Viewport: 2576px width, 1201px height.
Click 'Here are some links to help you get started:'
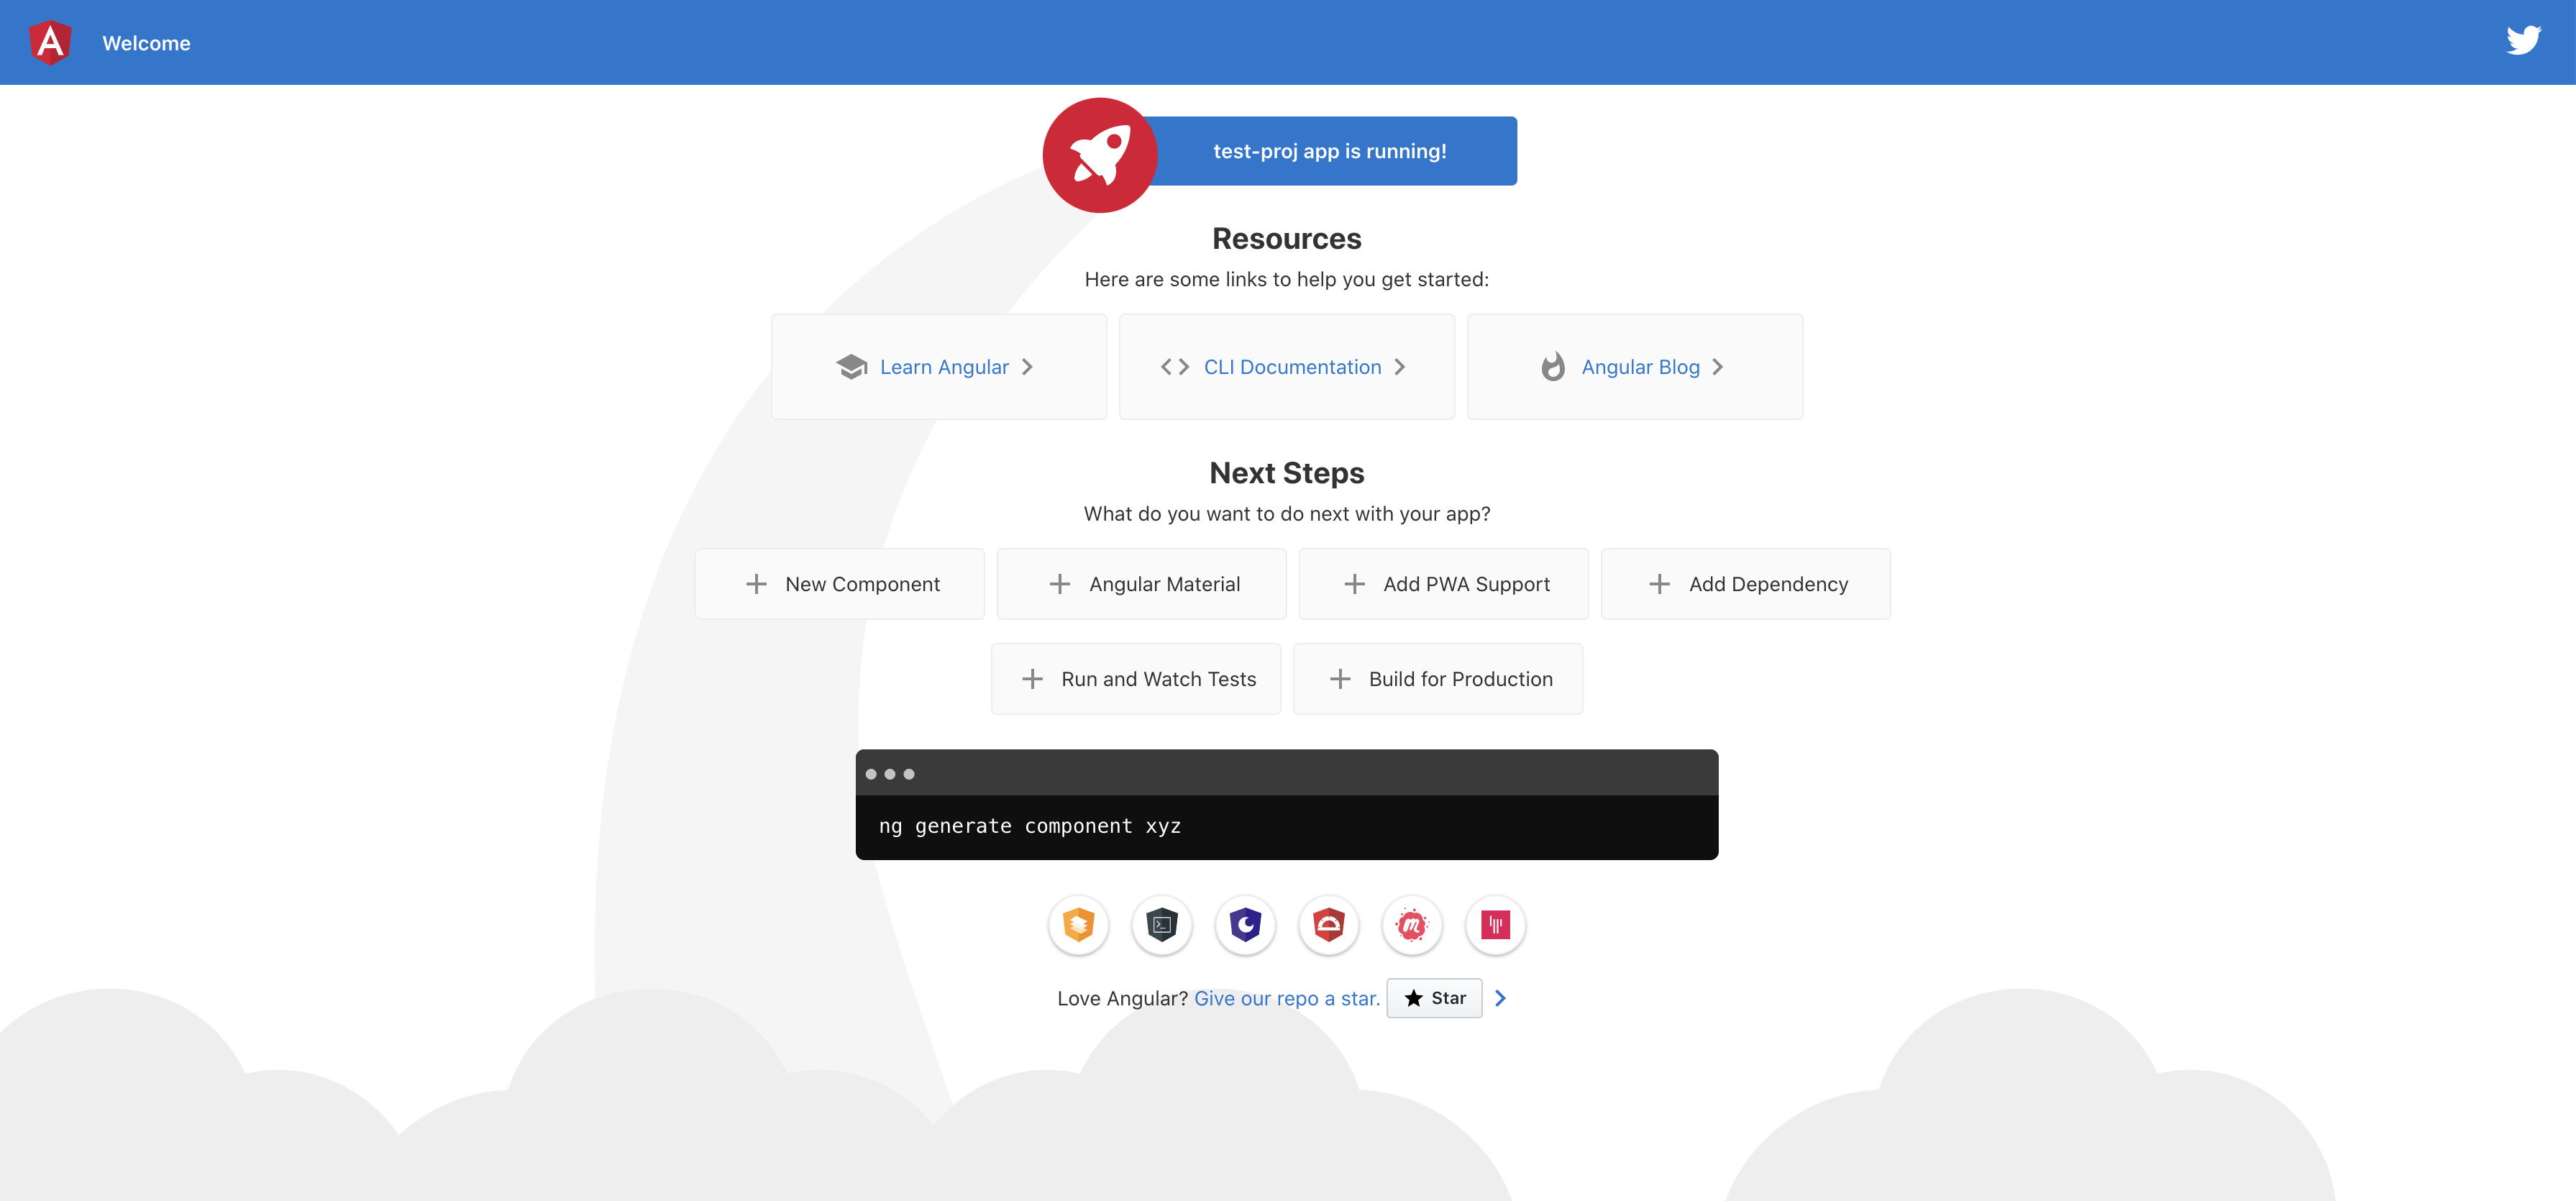1287,280
